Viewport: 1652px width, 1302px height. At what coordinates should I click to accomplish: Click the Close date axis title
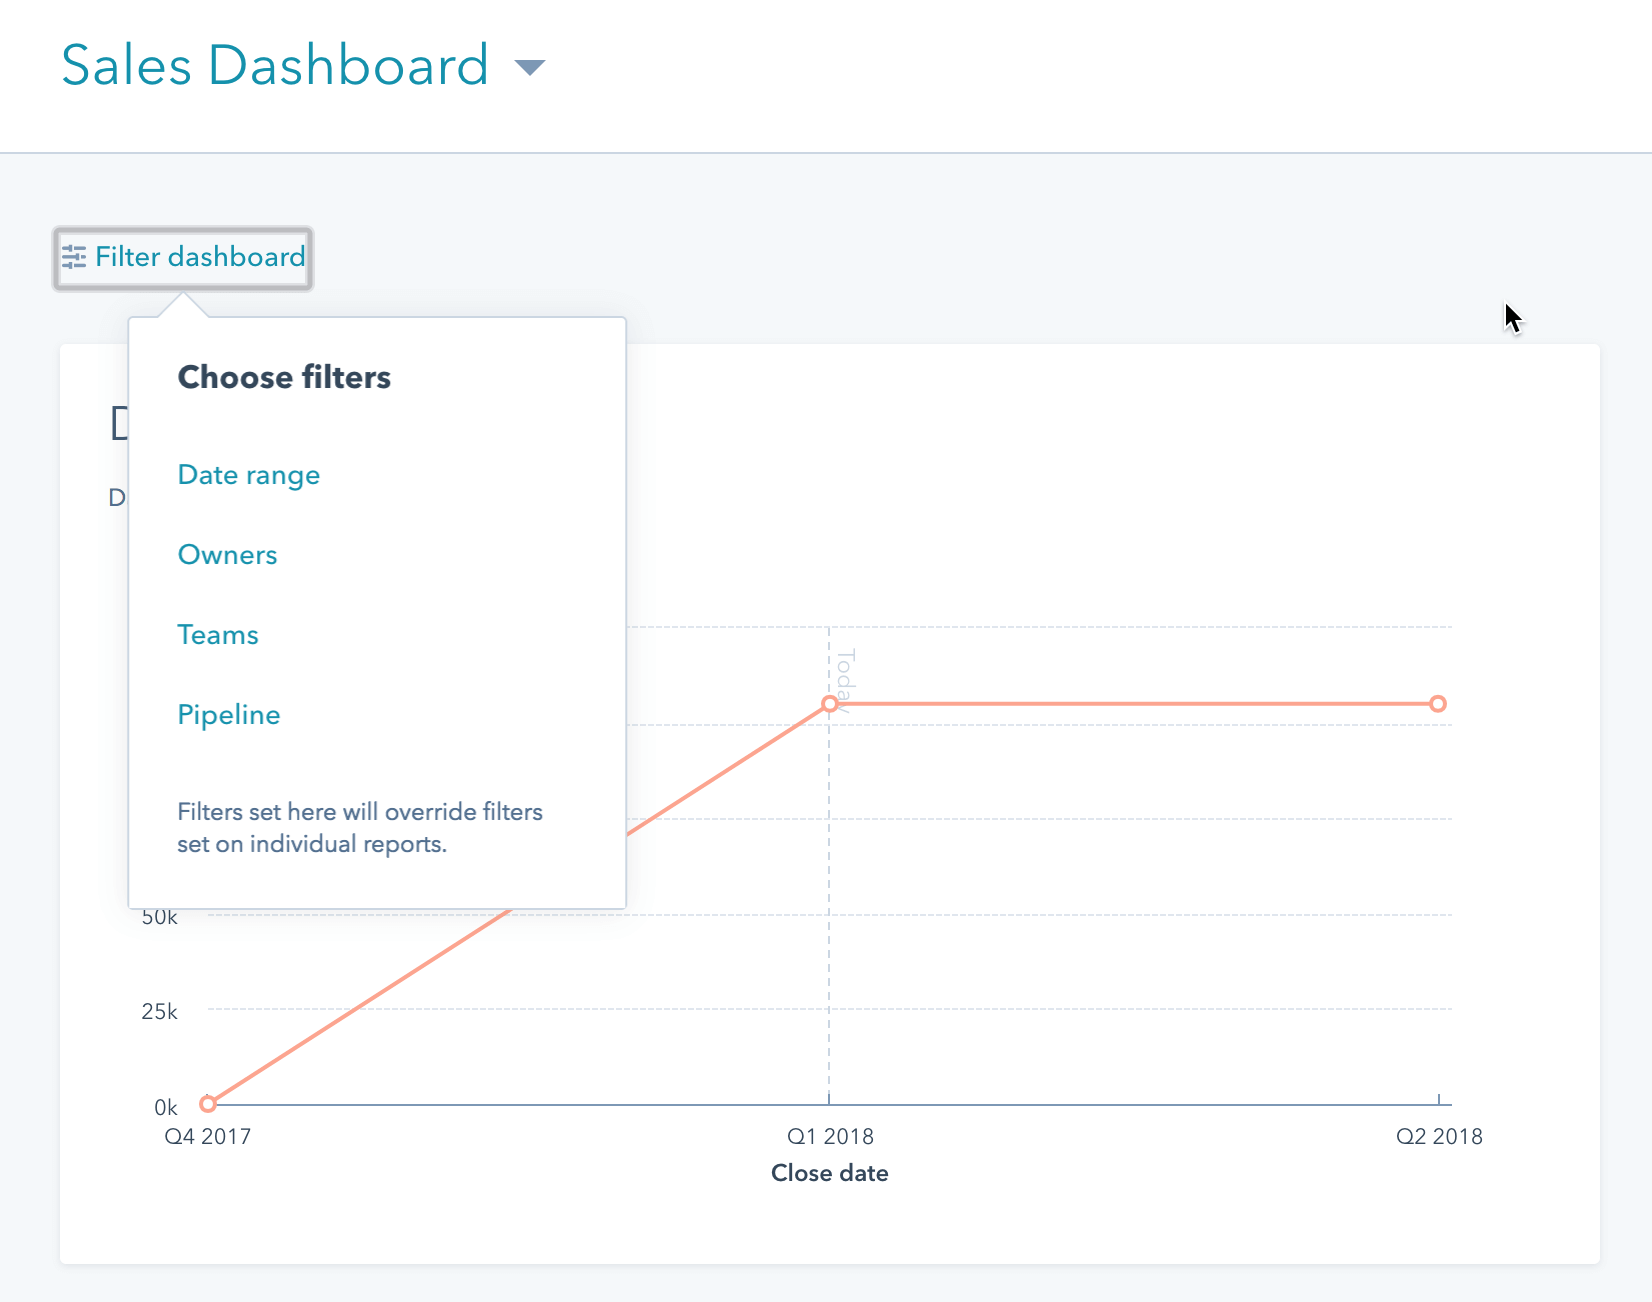830,1173
